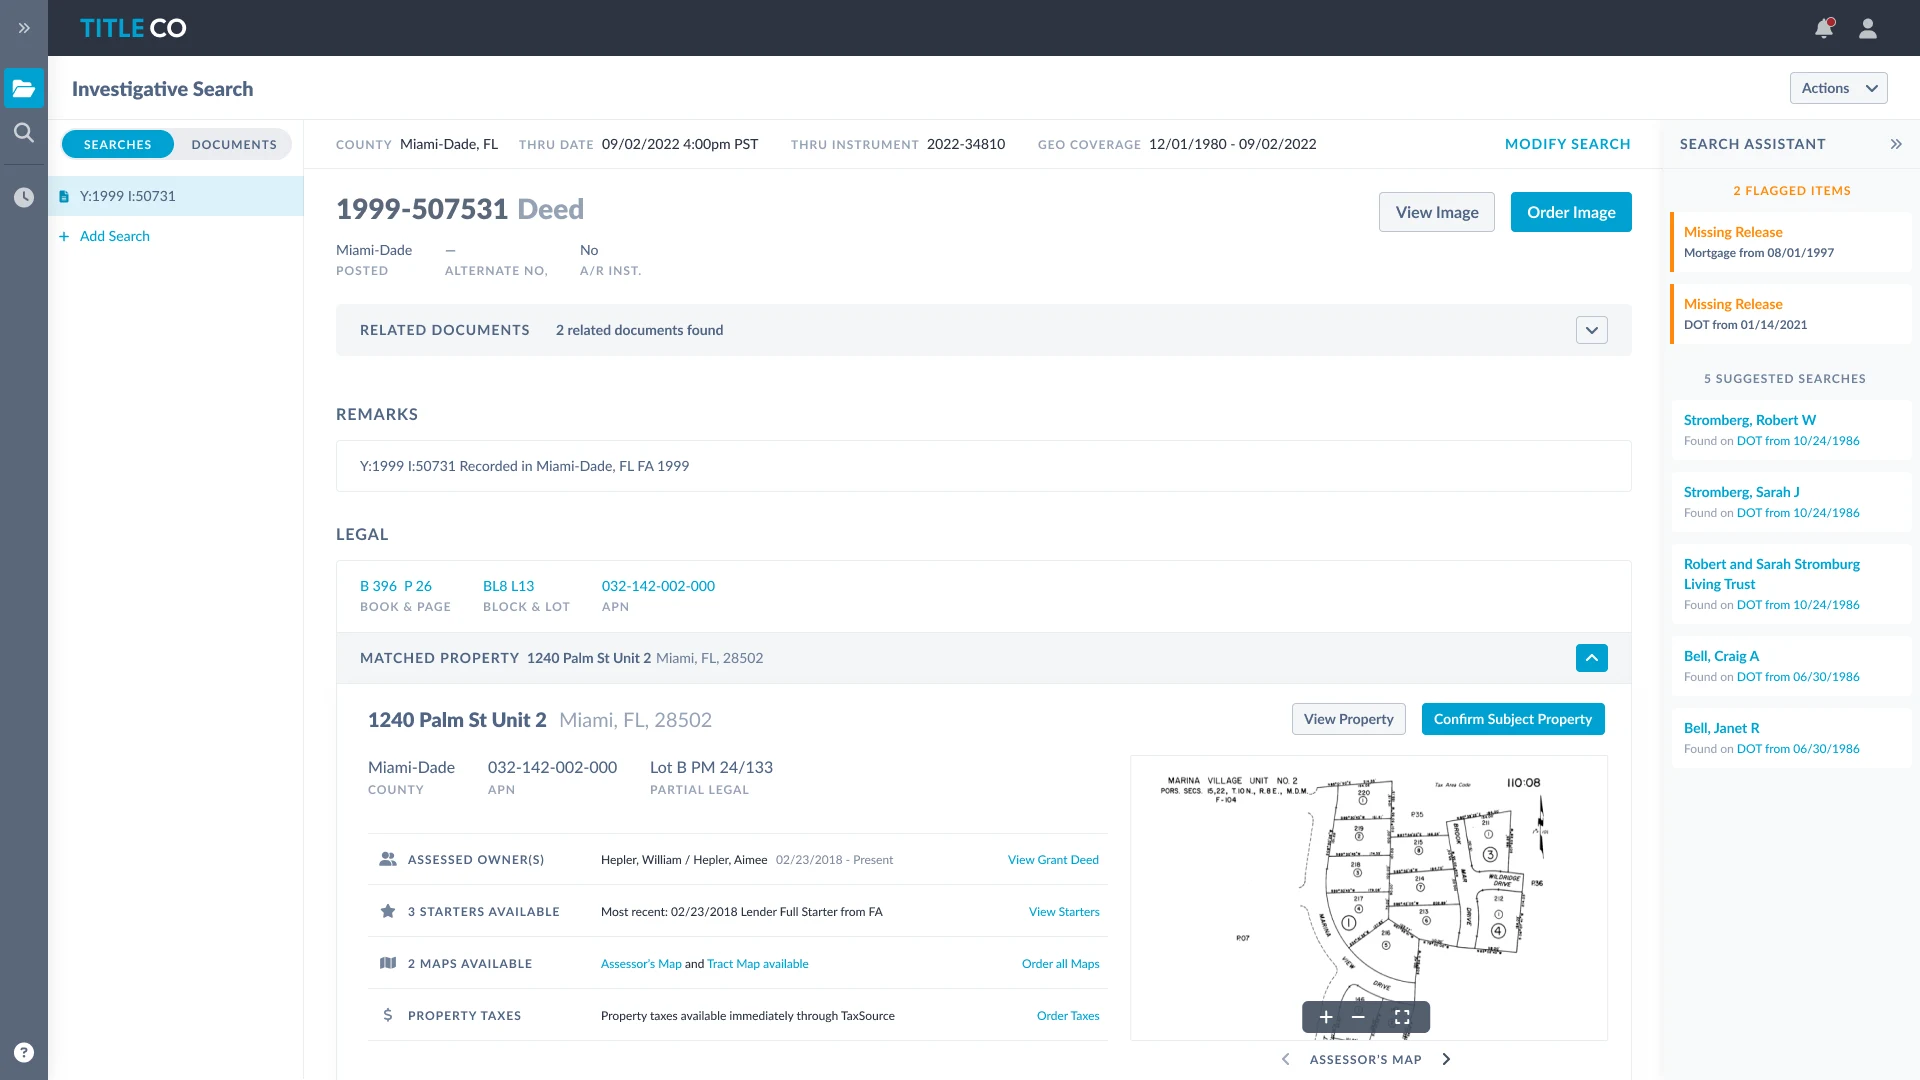The image size is (1920, 1080).
Task: Click the TITLE CO logo
Action: click(133, 28)
